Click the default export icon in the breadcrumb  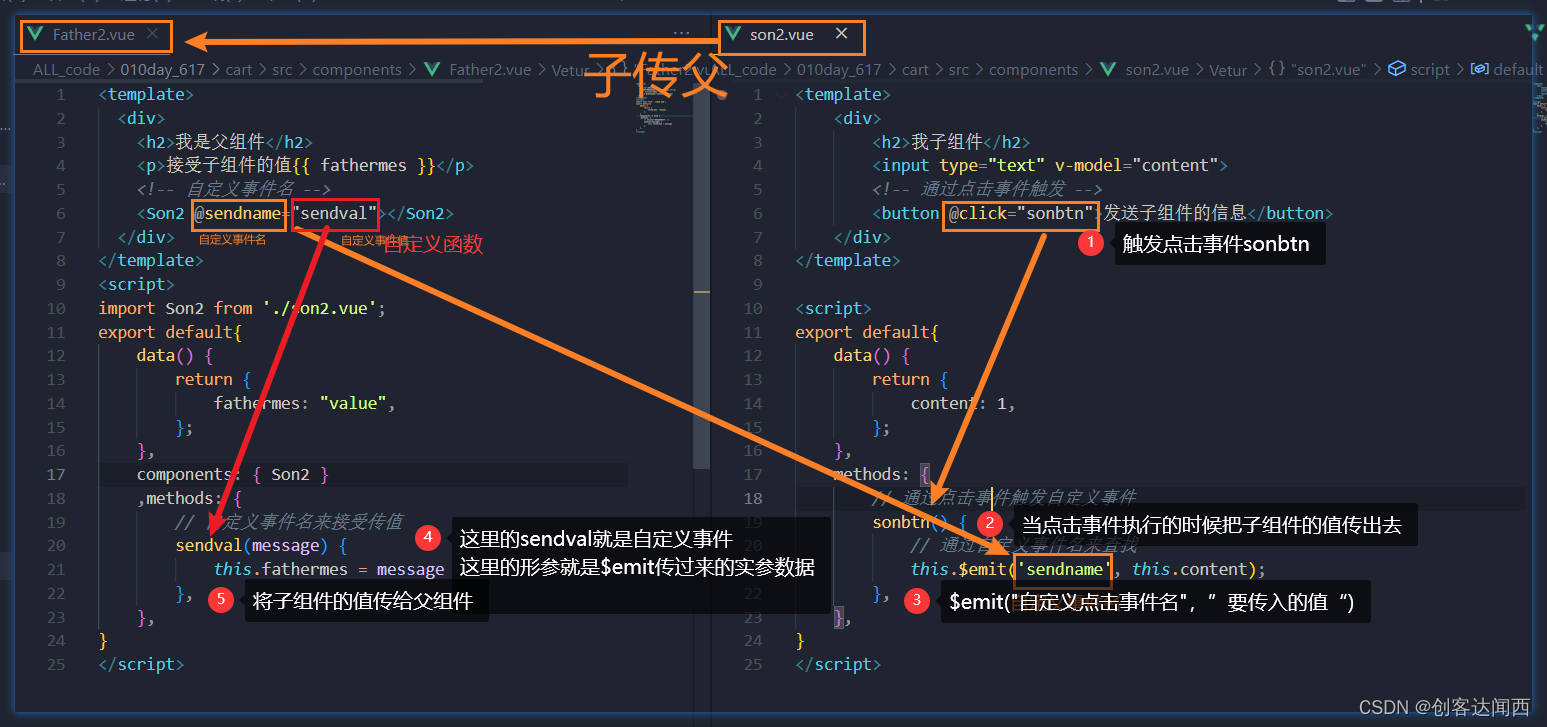pos(1481,69)
